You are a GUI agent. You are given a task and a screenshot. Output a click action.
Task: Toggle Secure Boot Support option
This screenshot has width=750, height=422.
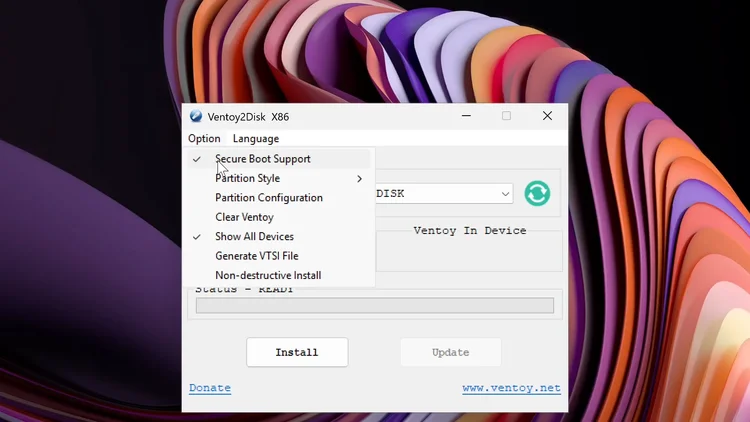pyautogui.click(x=277, y=159)
